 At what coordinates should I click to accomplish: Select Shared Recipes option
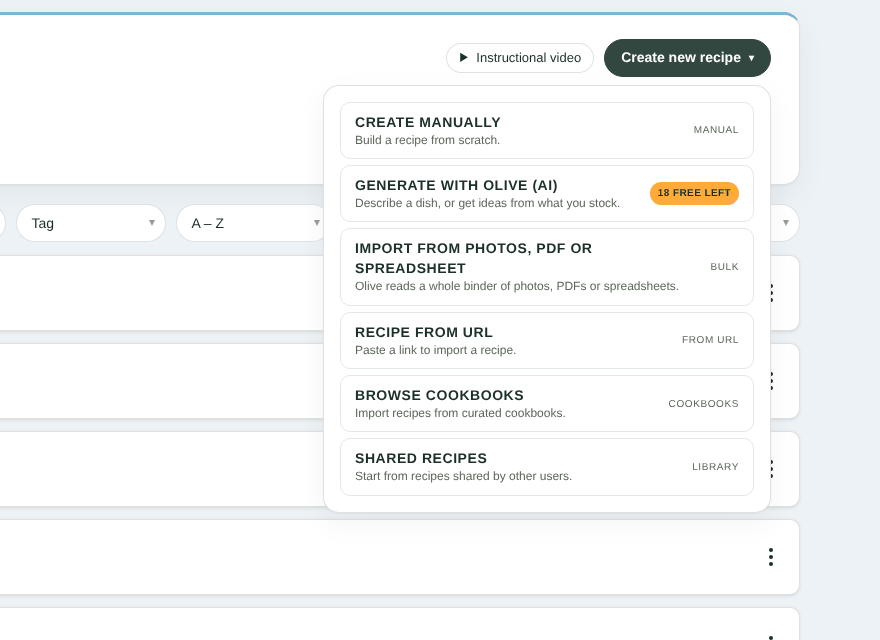click(x=547, y=467)
